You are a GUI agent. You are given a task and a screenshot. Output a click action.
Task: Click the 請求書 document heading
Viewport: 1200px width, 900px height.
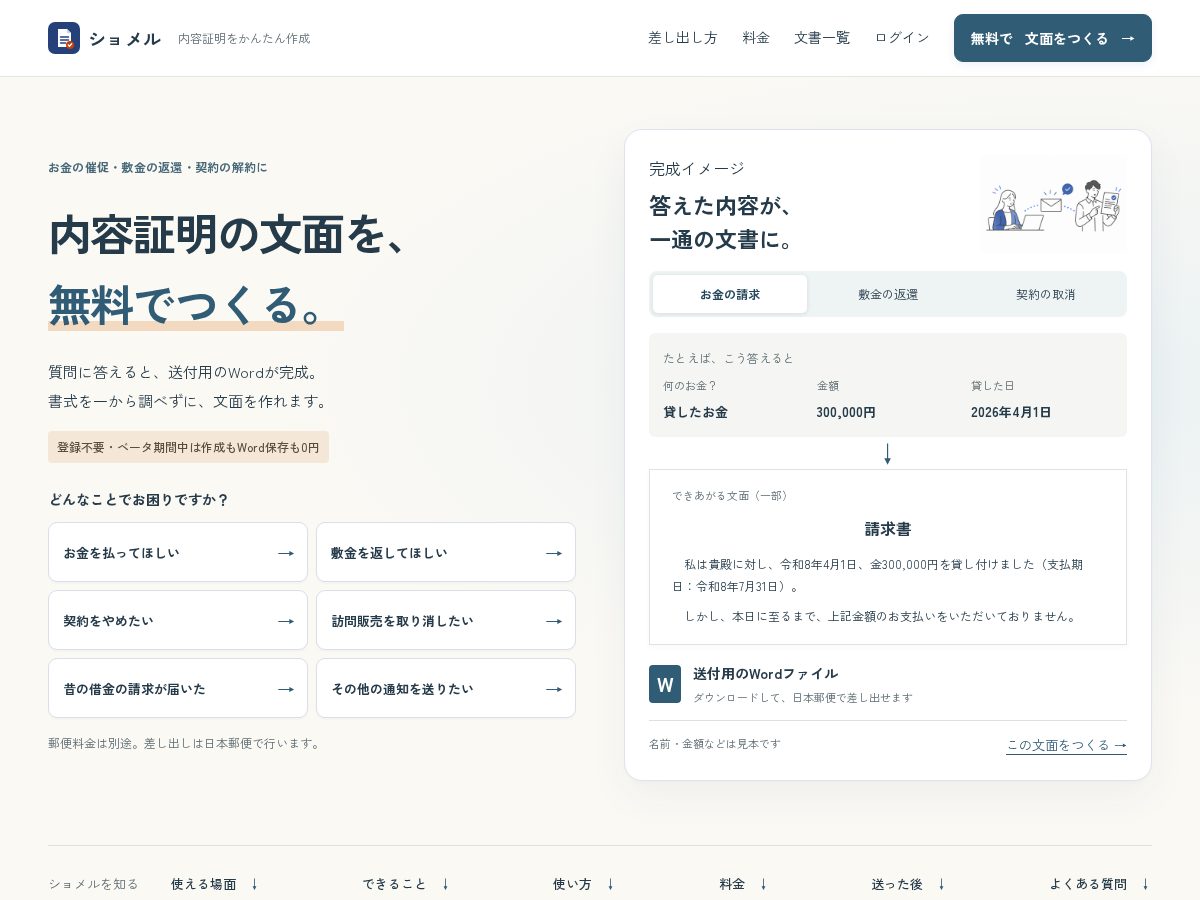point(888,529)
